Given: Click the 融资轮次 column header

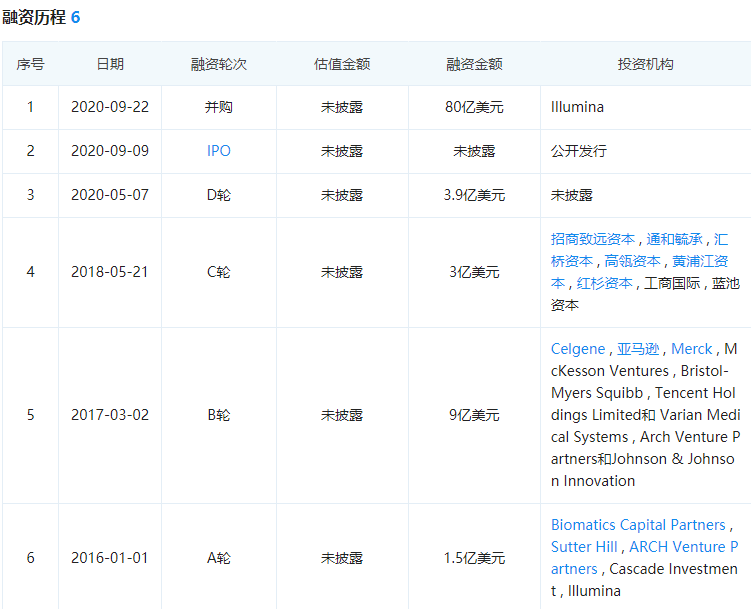Looking at the screenshot, I should coord(218,64).
